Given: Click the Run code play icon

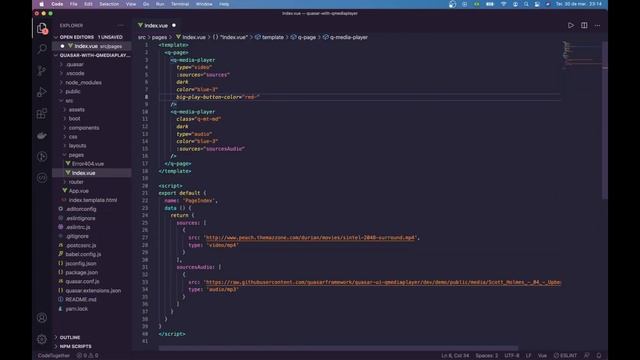Looking at the screenshot, I should 571,25.
